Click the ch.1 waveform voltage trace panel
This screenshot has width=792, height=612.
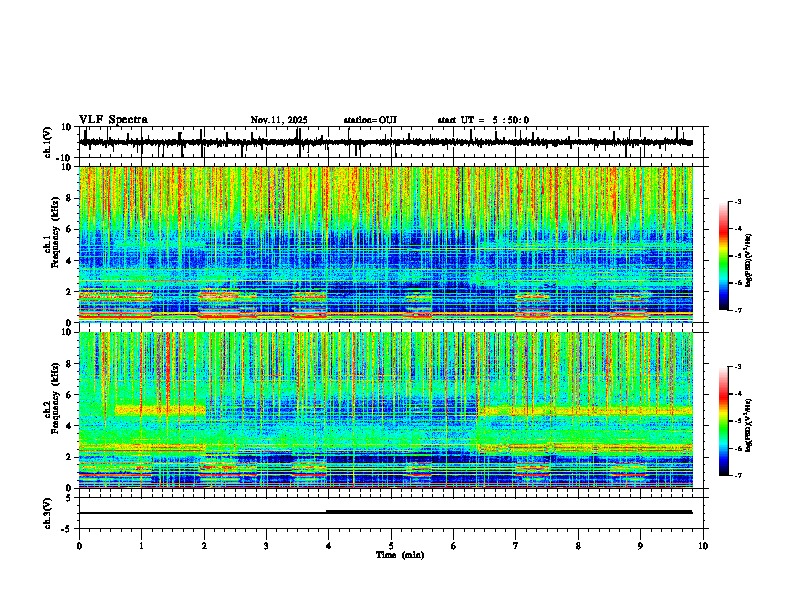(x=393, y=142)
